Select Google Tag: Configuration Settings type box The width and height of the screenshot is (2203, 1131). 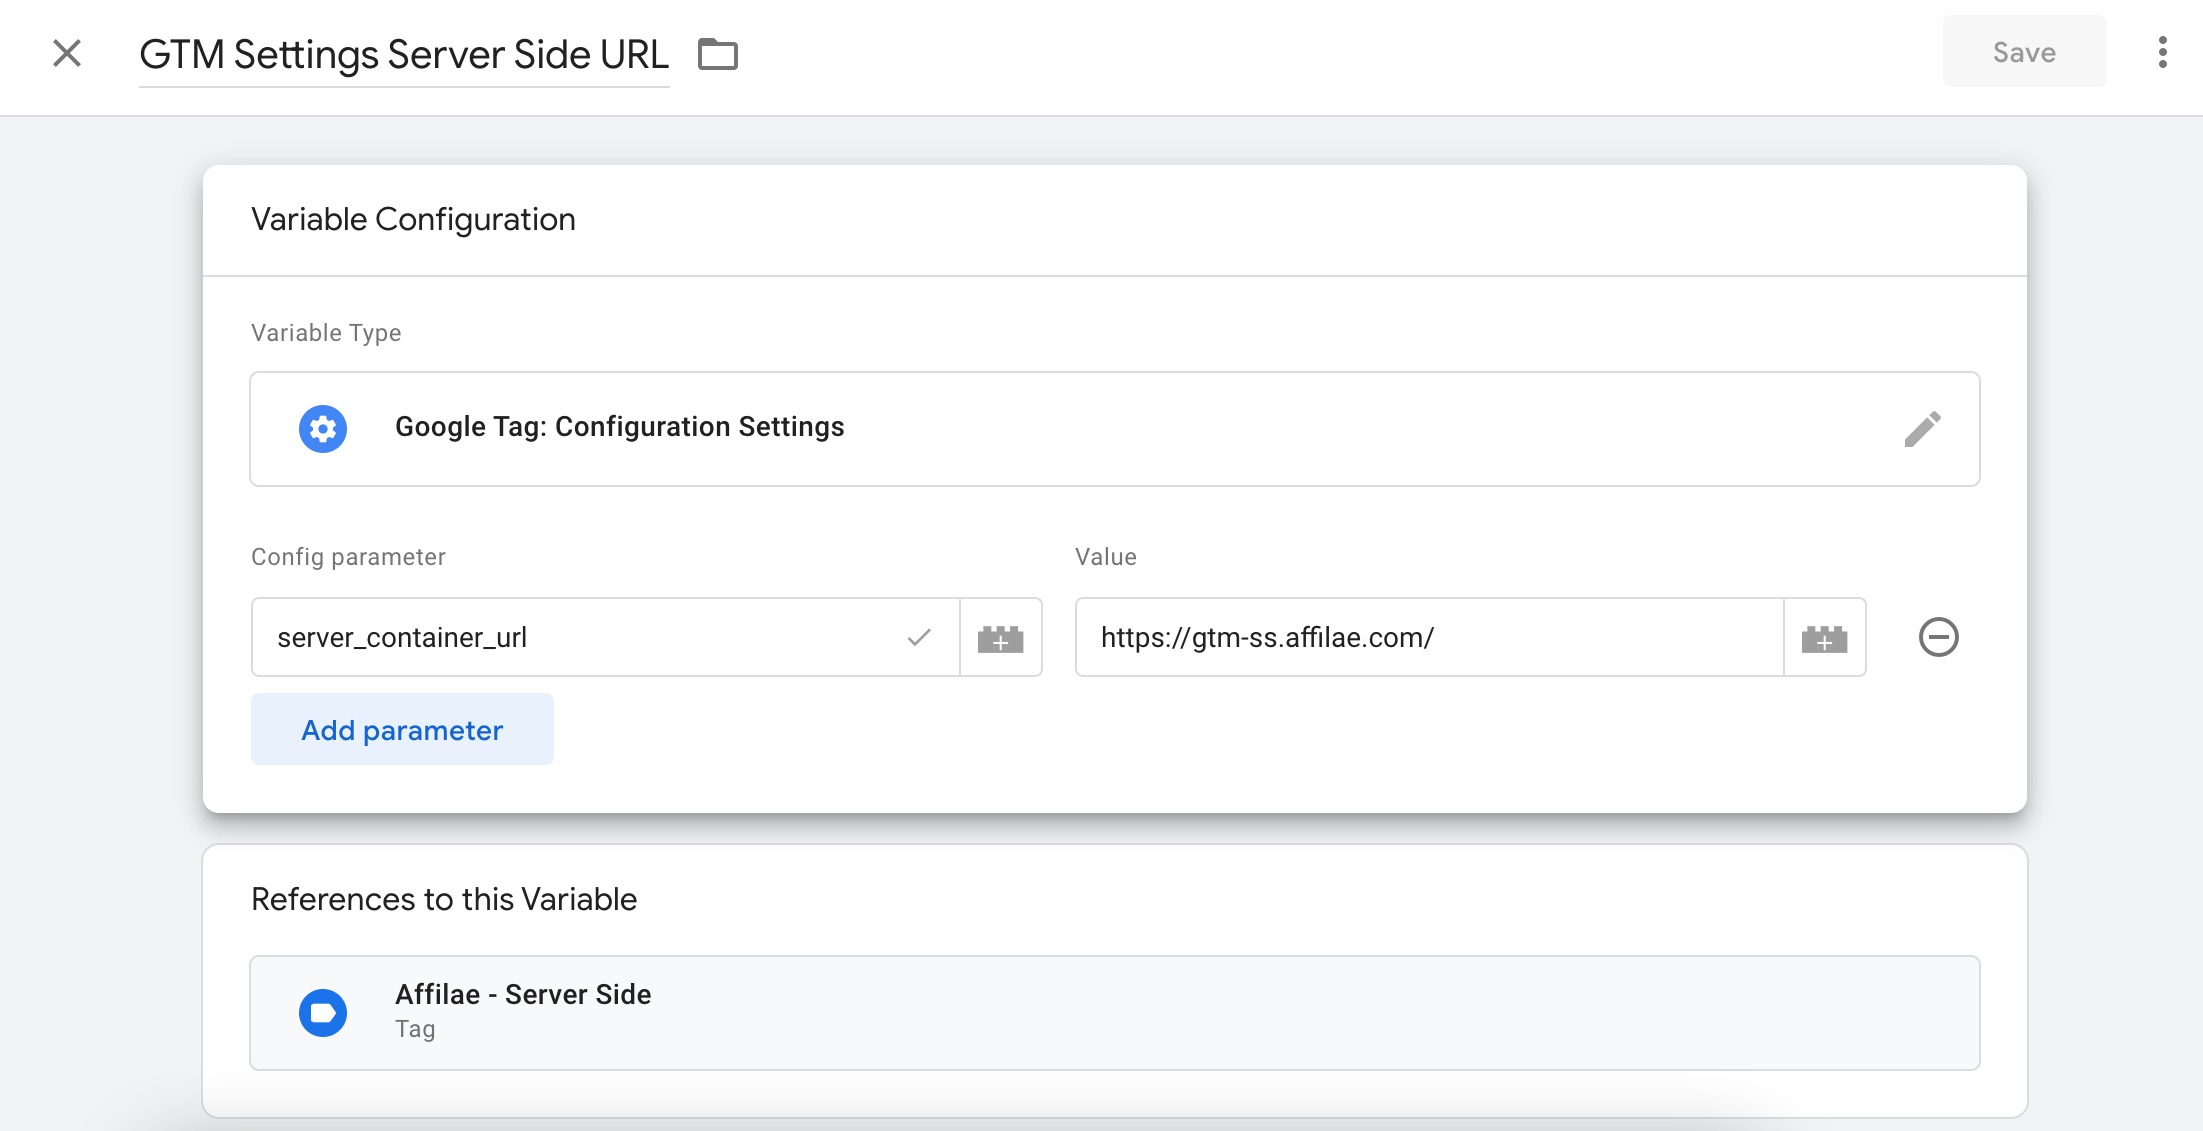pos(1113,429)
